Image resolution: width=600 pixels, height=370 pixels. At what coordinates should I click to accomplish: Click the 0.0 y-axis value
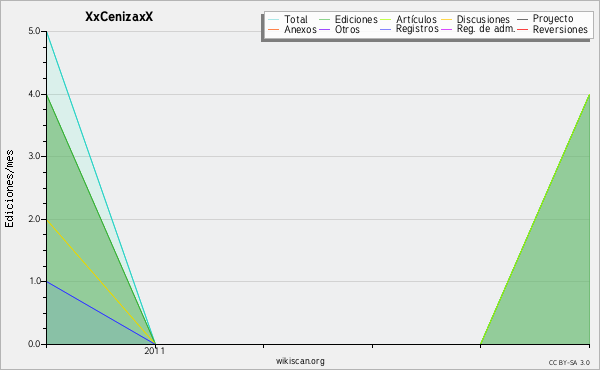34,344
